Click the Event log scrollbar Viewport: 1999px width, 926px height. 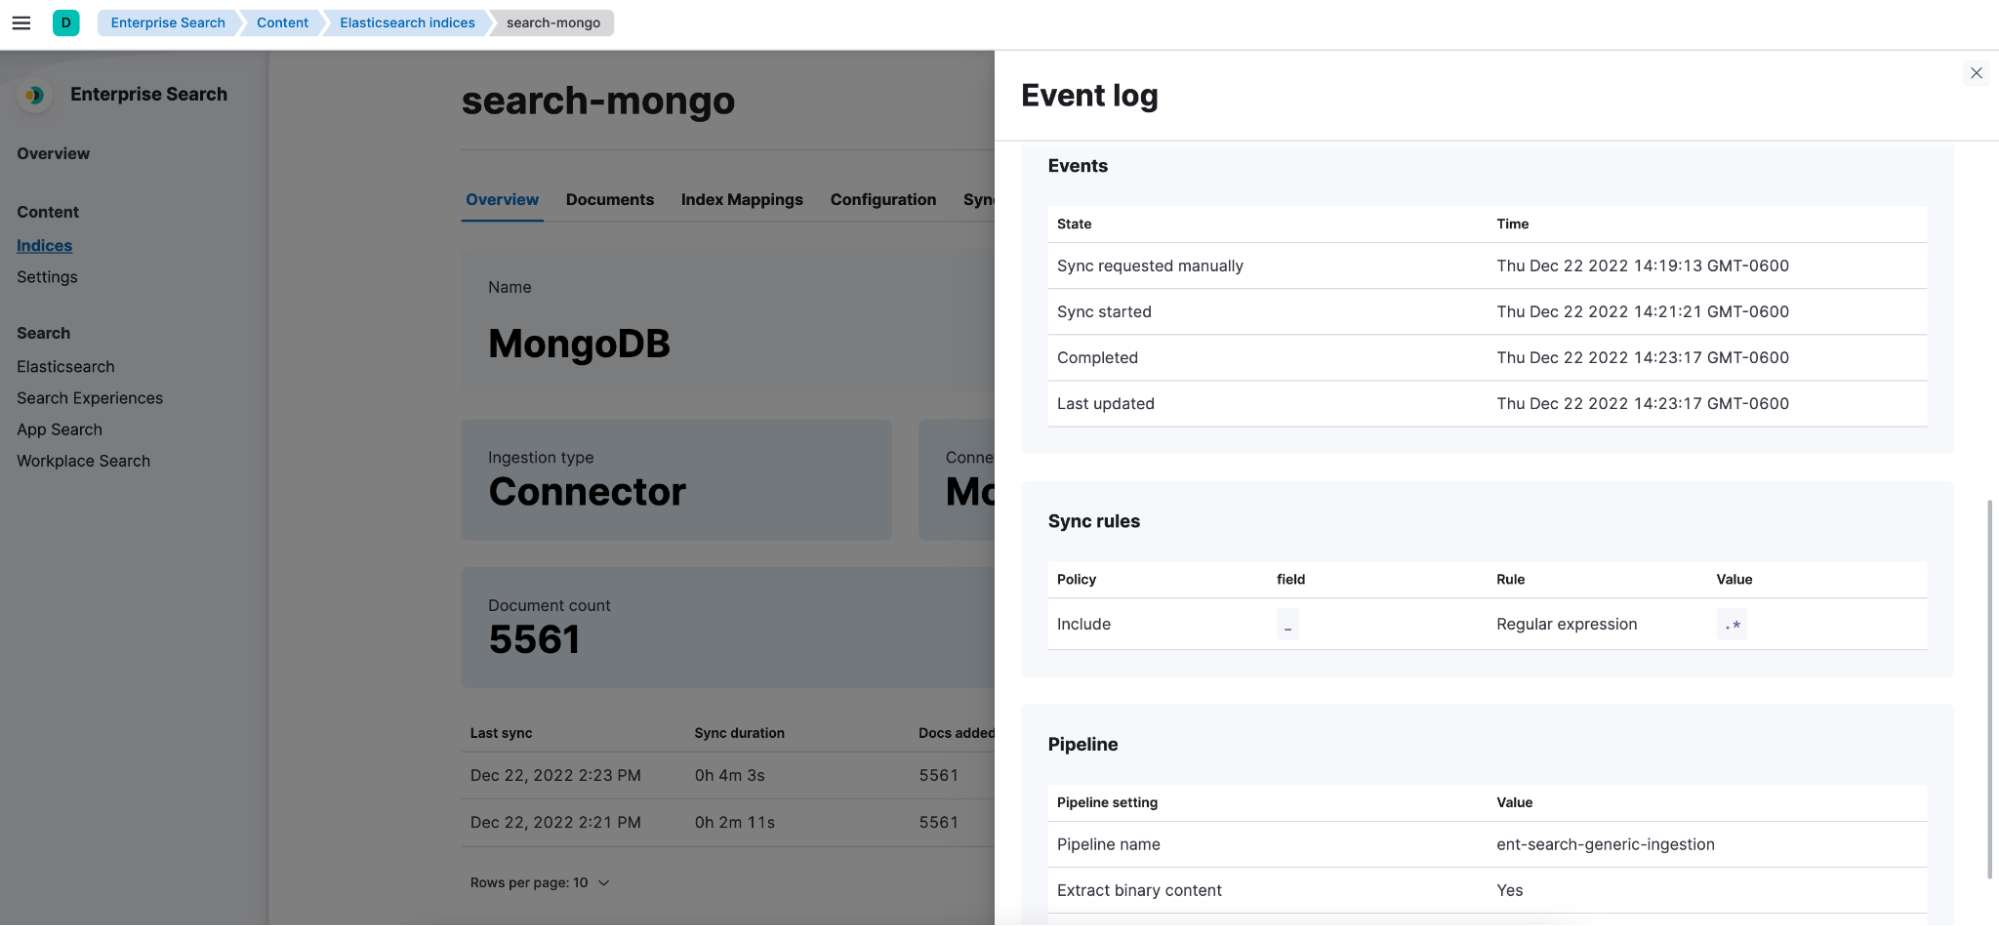click(1989, 690)
